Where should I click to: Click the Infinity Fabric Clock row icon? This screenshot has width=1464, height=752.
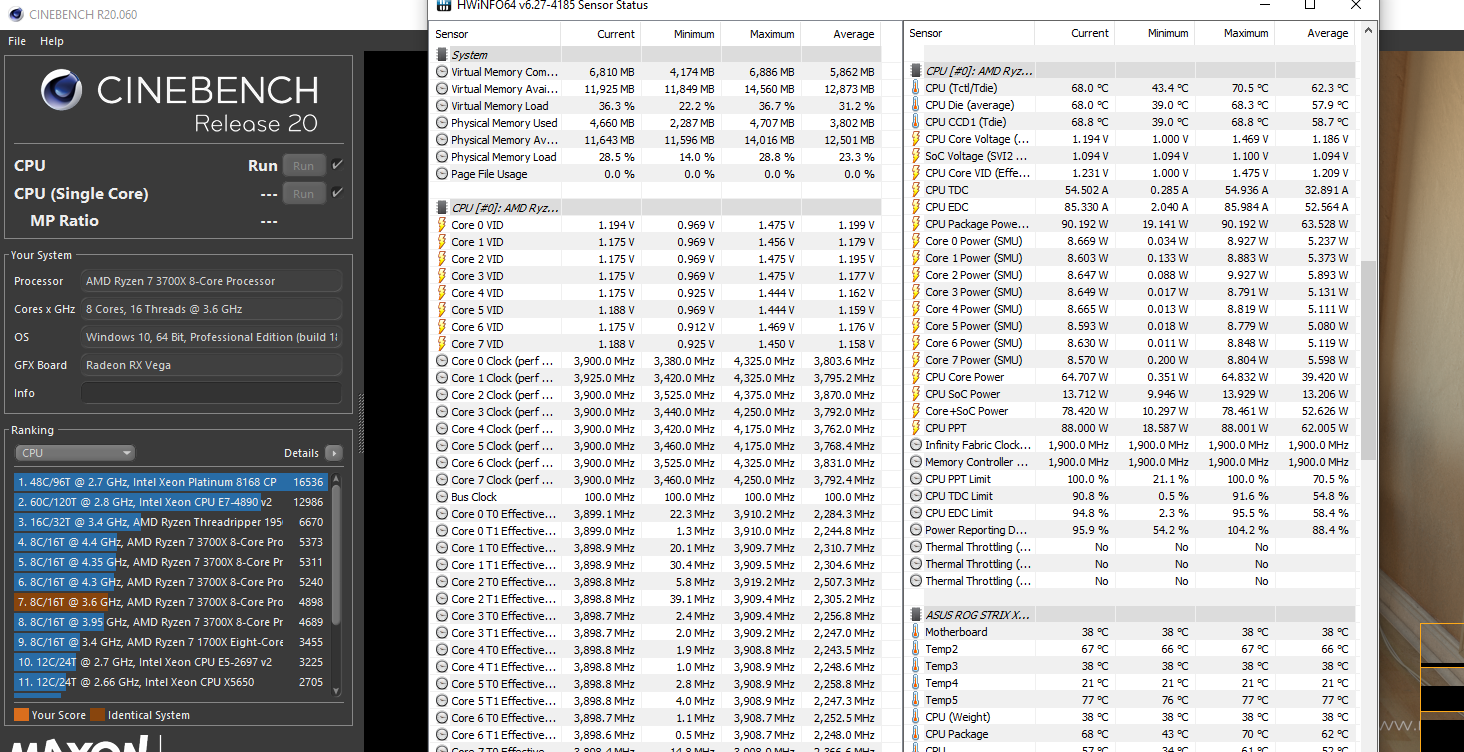tap(916, 445)
